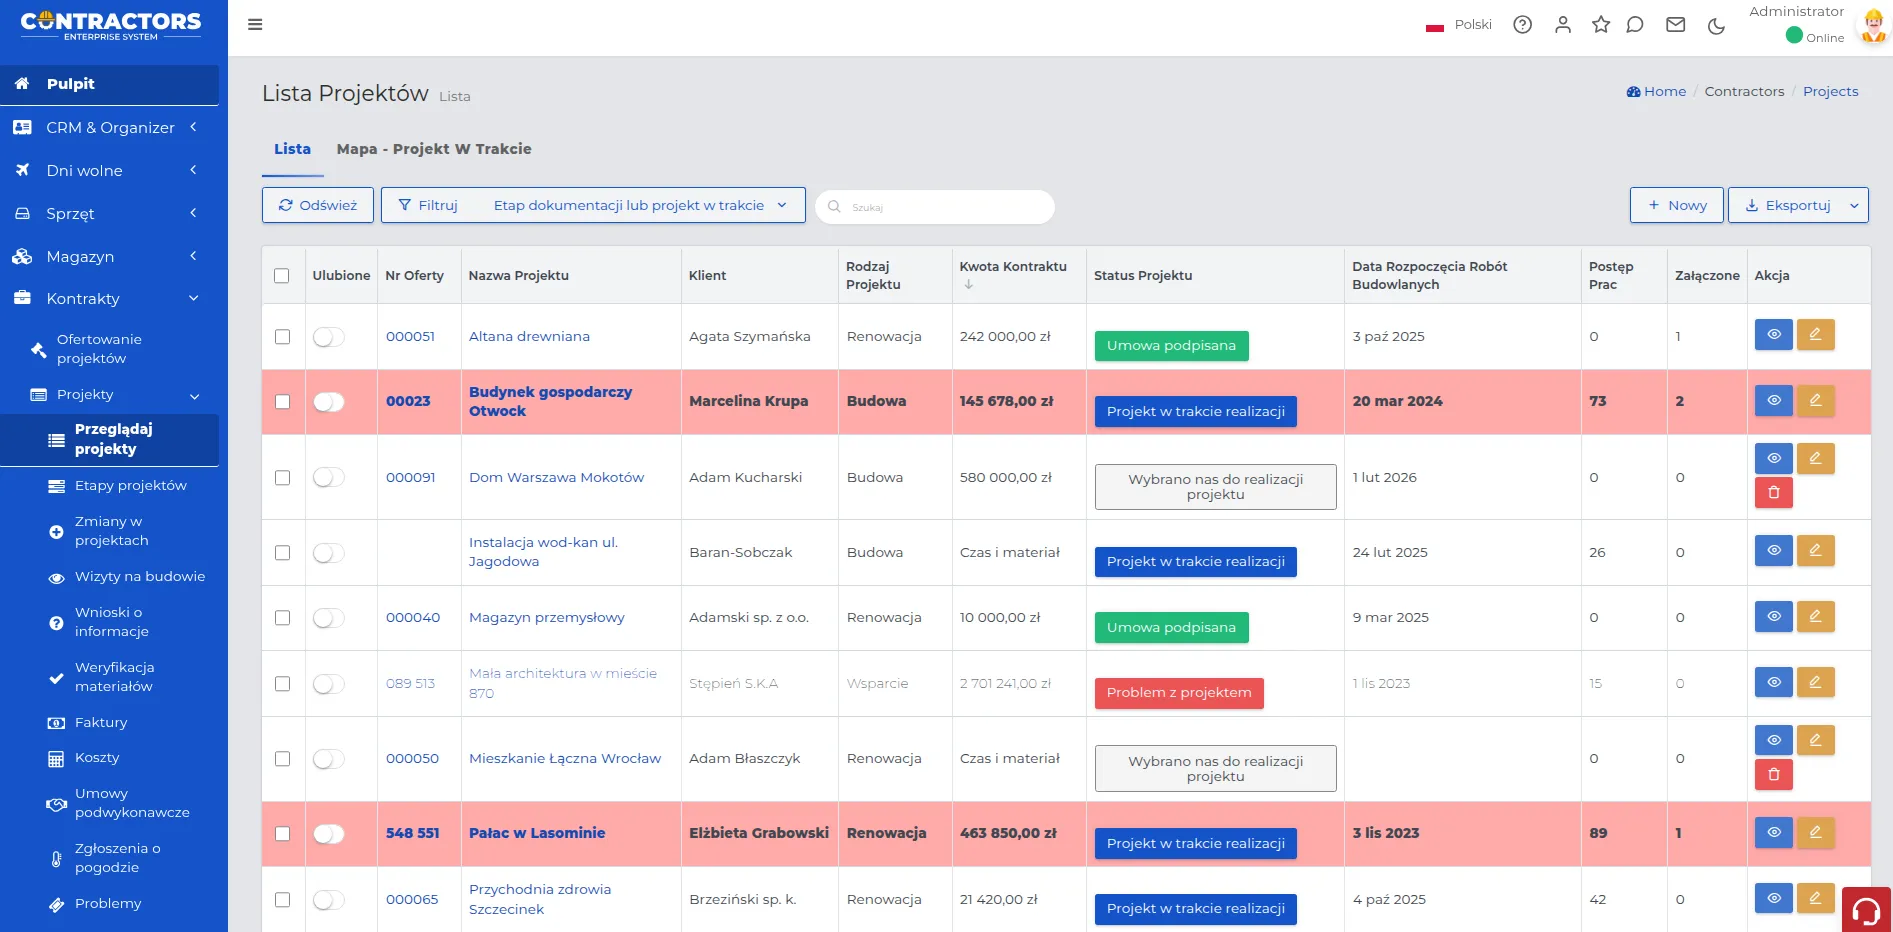This screenshot has height=932, width=1893.
Task: View the Magazyn przemysłowy project eye icon
Action: (1773, 616)
